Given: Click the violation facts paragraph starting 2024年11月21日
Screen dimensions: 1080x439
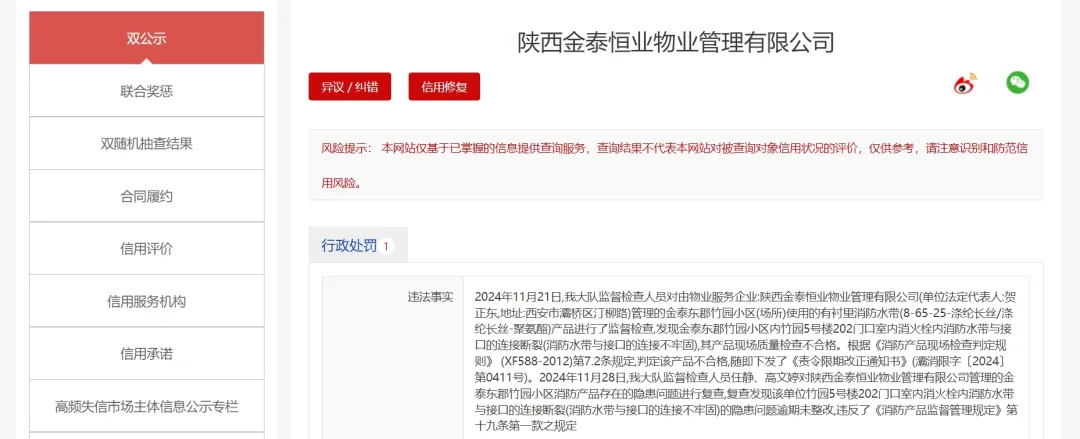Looking at the screenshot, I should [x=746, y=361].
